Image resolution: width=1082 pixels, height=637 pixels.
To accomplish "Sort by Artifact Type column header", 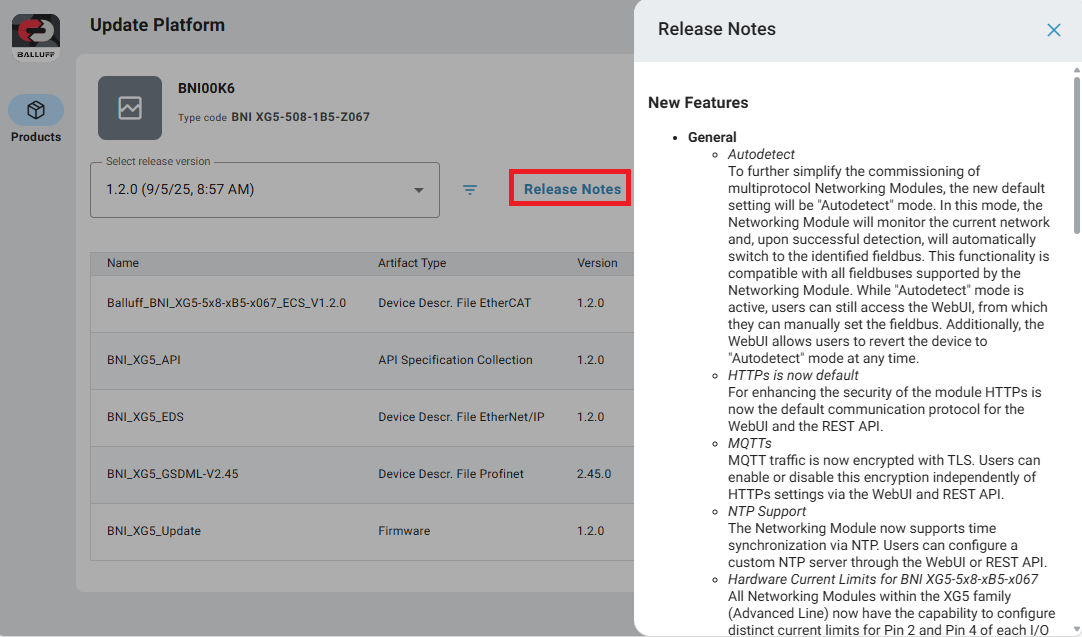I will coord(411,263).
